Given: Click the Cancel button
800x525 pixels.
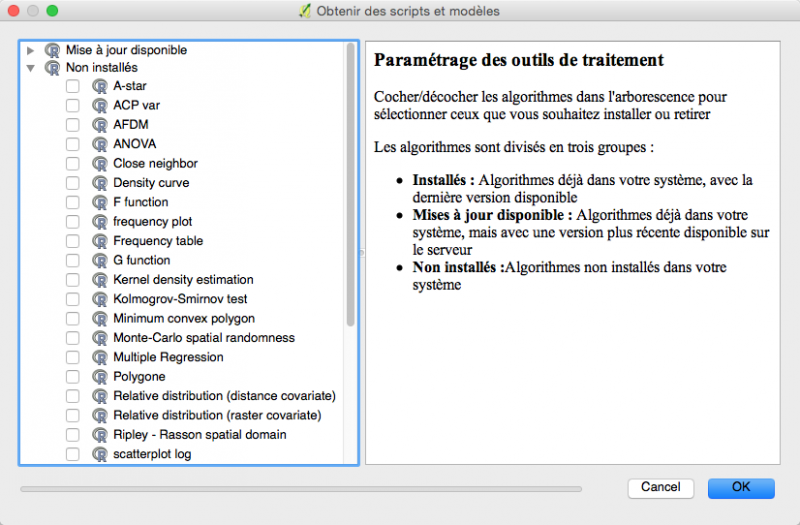Looking at the screenshot, I should pos(660,488).
